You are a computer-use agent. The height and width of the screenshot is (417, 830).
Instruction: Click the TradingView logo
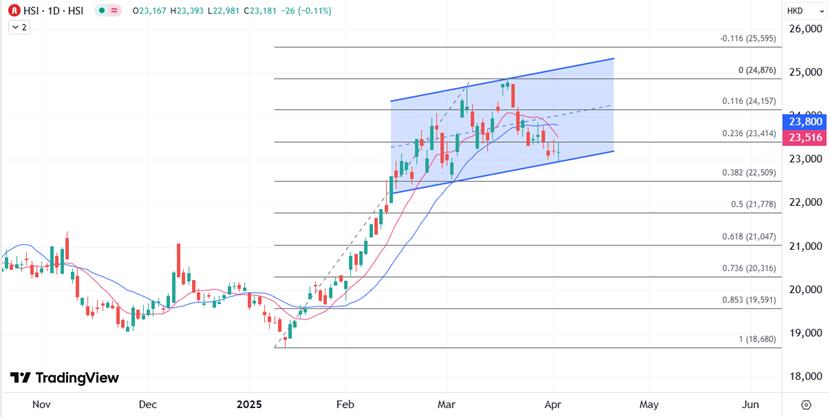click(64, 378)
